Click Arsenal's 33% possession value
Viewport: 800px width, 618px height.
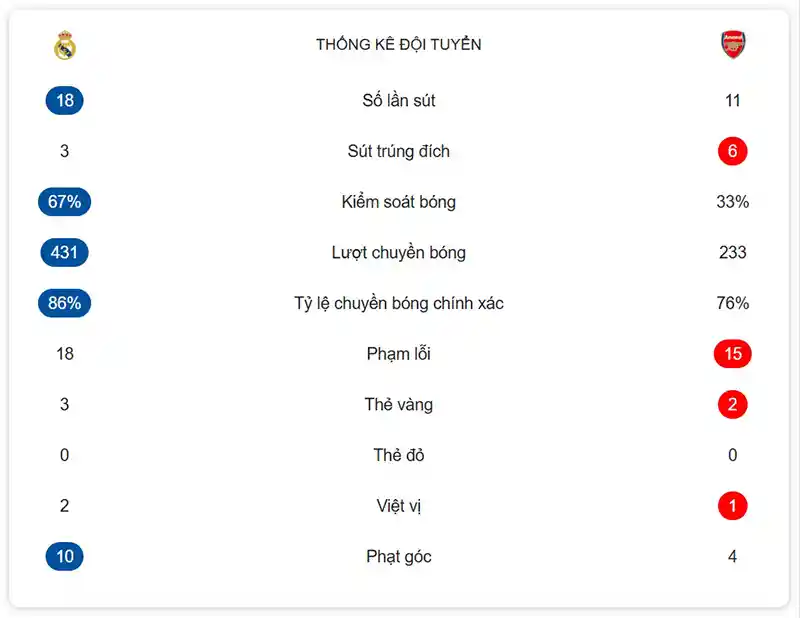click(733, 202)
